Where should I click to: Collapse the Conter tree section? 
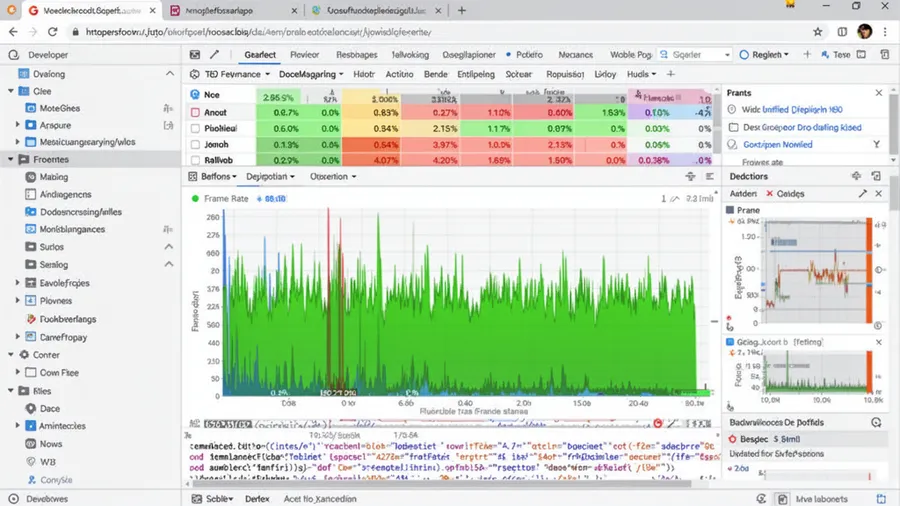(10, 355)
